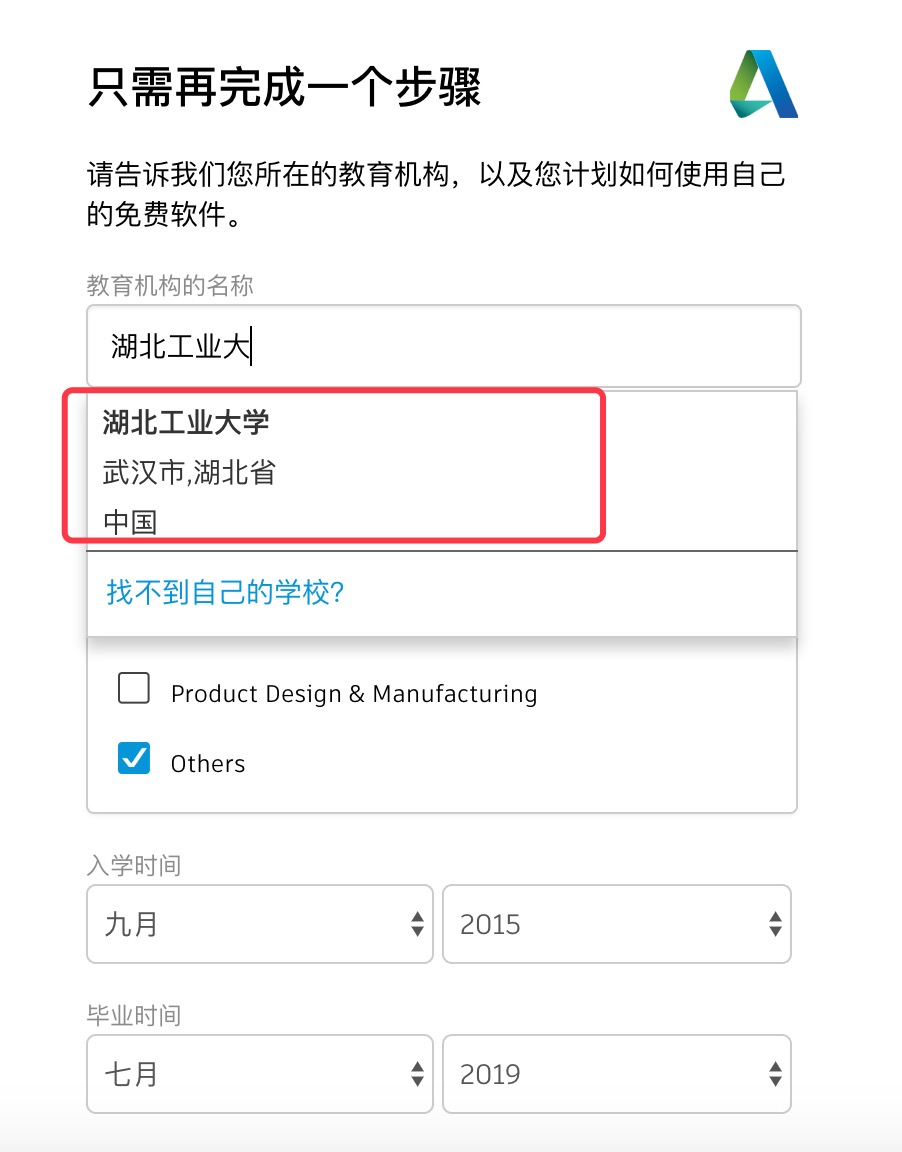Click the up-down arrows beside 七月
902x1152 pixels.
[417, 1075]
